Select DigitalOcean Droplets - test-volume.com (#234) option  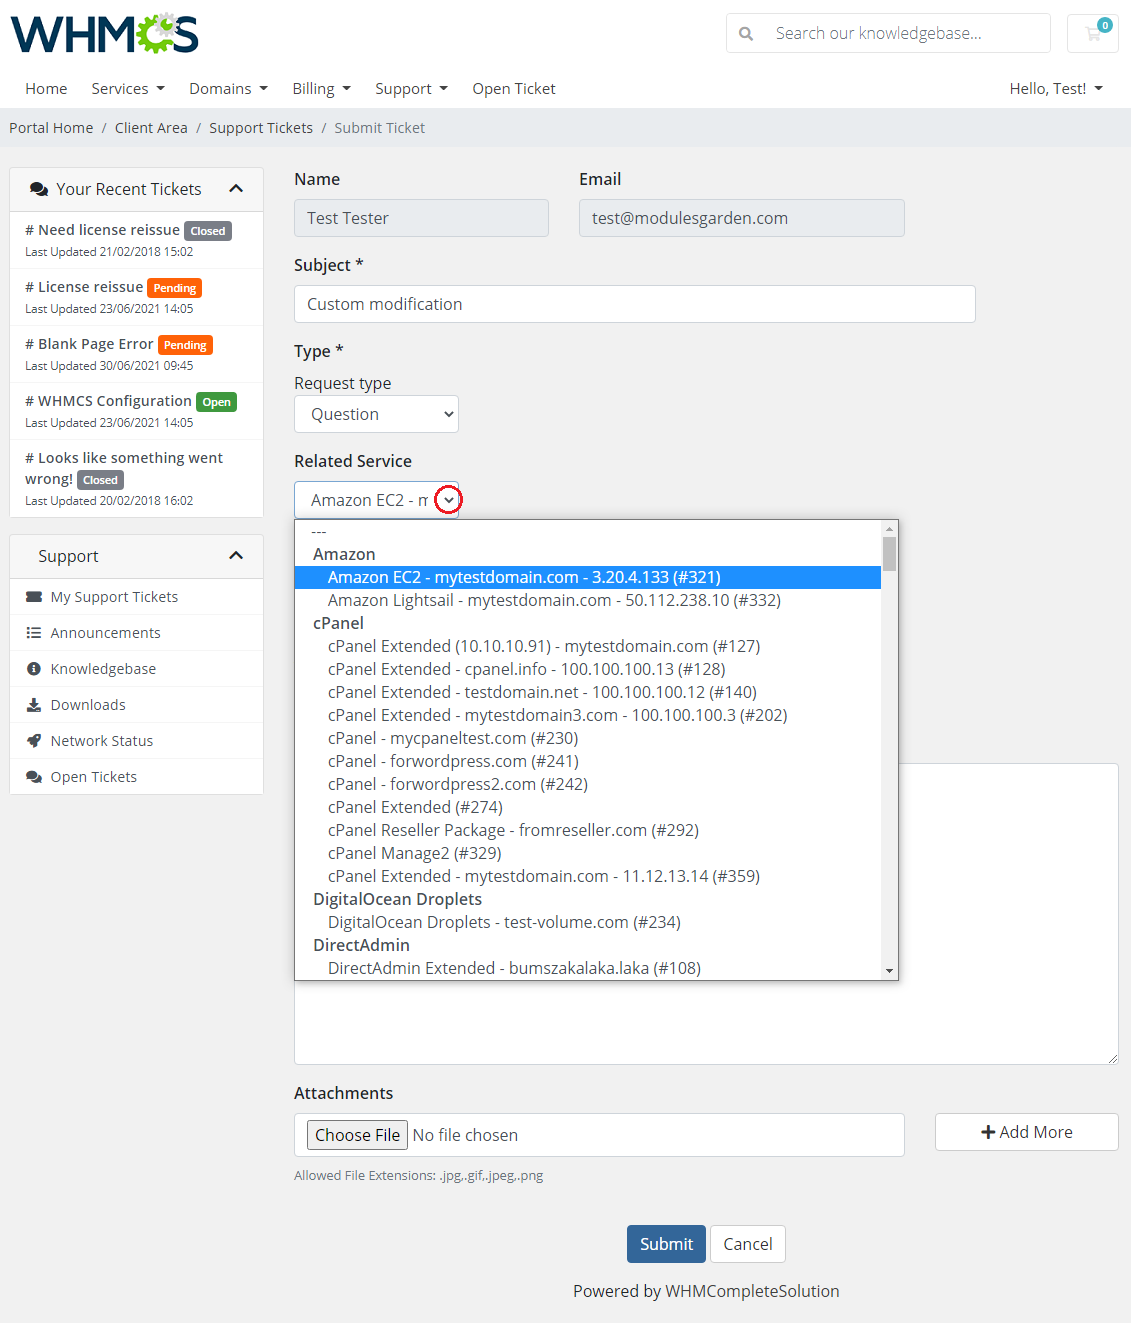(x=588, y=922)
